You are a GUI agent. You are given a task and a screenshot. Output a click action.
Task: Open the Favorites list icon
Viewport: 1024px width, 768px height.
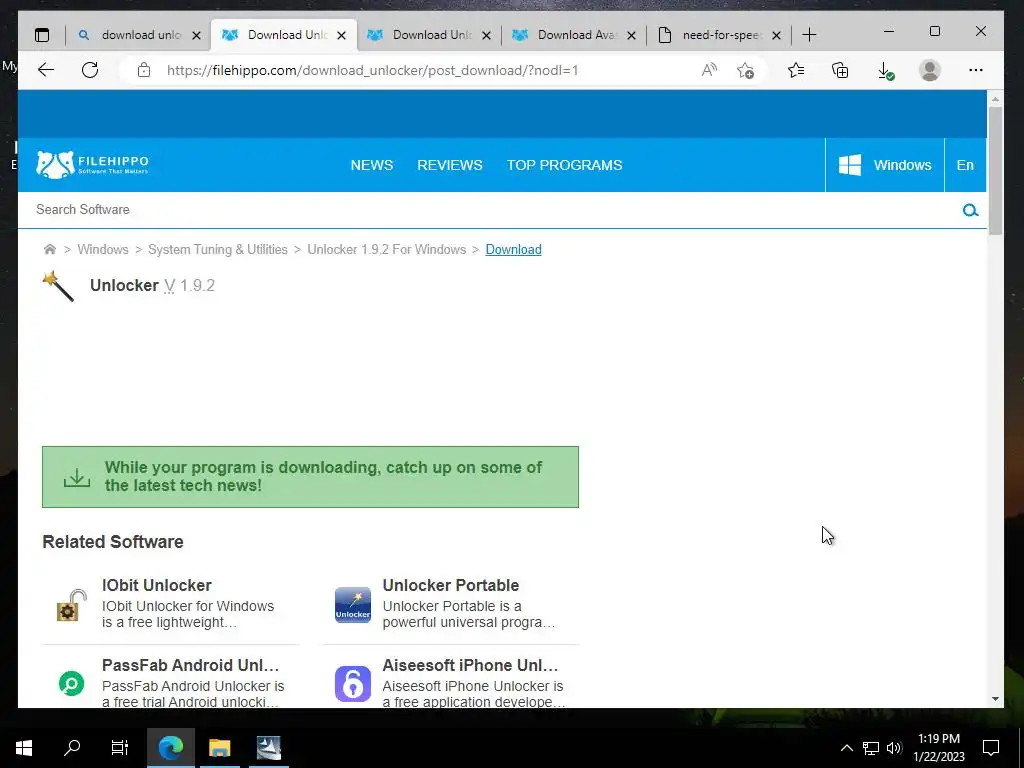[795, 70]
